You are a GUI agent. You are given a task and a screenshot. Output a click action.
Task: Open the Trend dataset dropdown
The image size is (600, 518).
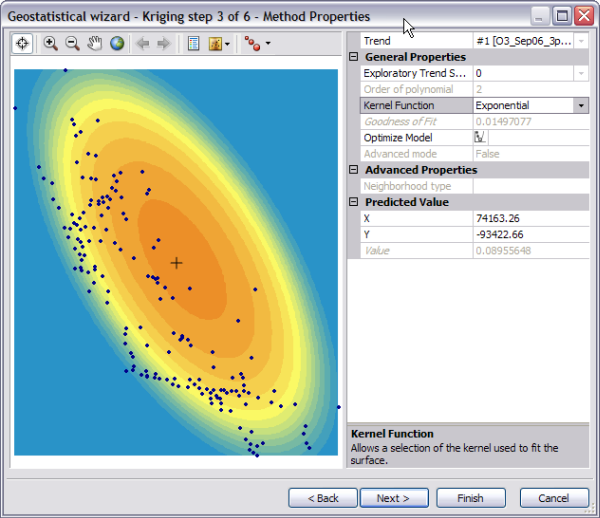(x=581, y=41)
